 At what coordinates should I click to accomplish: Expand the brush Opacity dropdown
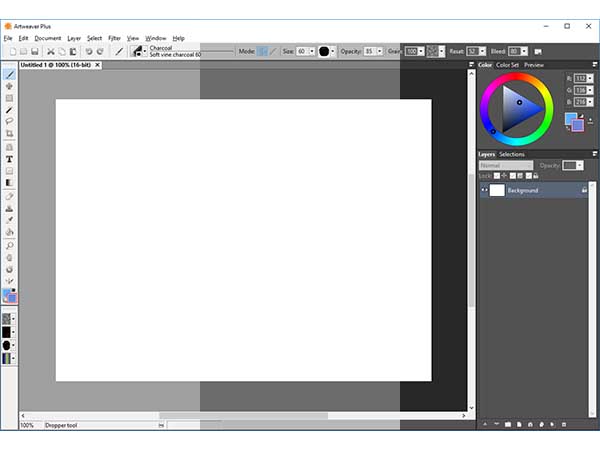pyautogui.click(x=380, y=51)
